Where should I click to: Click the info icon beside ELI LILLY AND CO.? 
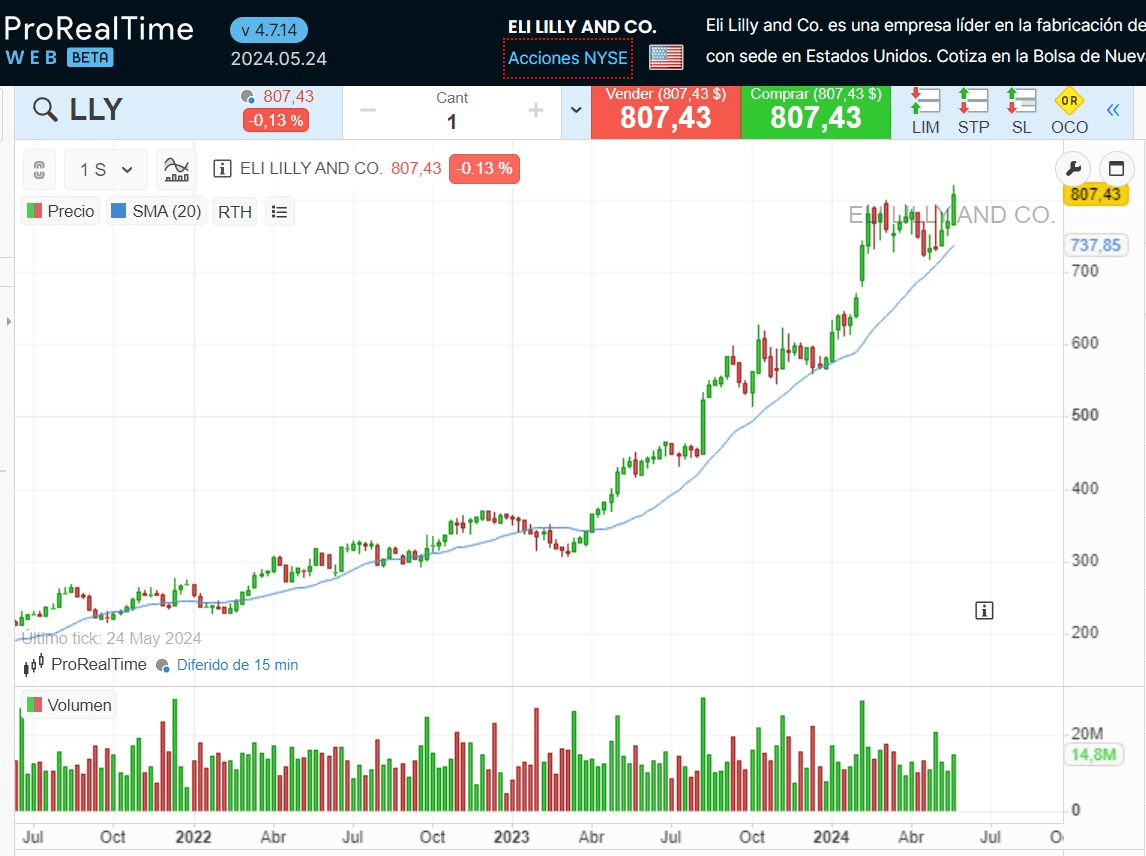[x=222, y=169]
